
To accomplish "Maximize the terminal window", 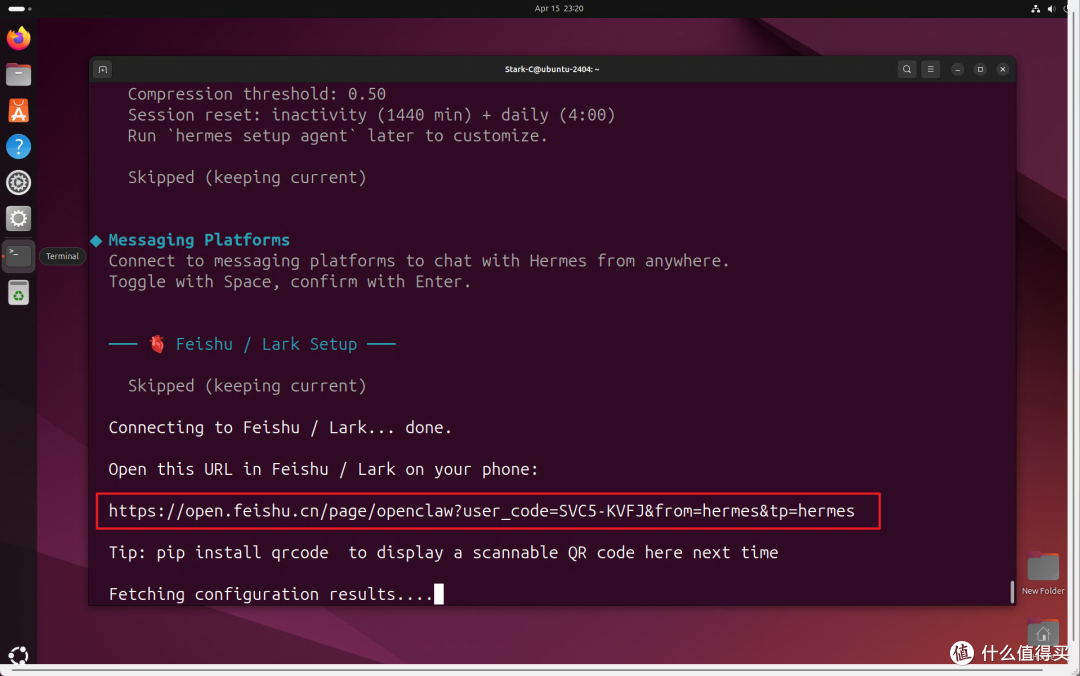I will pyautogui.click(x=980, y=69).
